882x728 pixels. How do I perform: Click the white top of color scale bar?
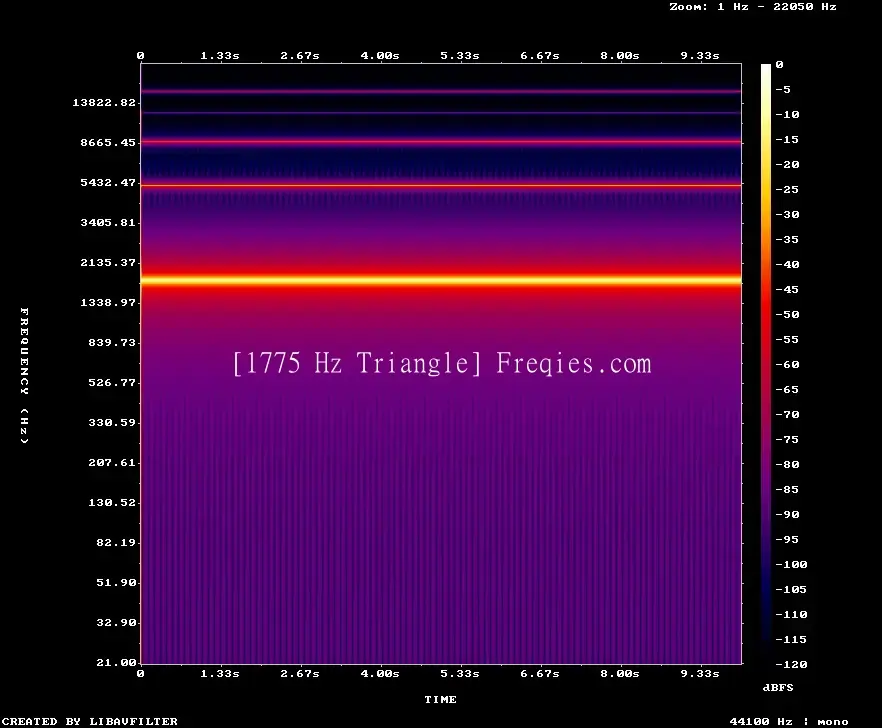(766, 70)
